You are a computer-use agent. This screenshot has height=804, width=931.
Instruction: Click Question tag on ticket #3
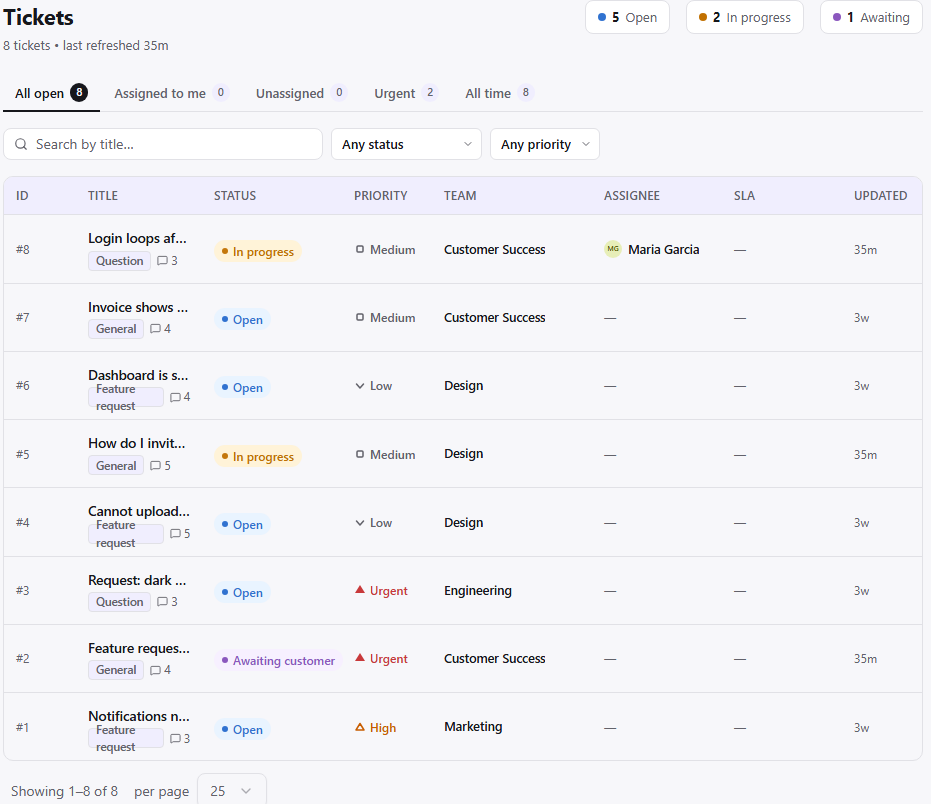click(x=119, y=602)
